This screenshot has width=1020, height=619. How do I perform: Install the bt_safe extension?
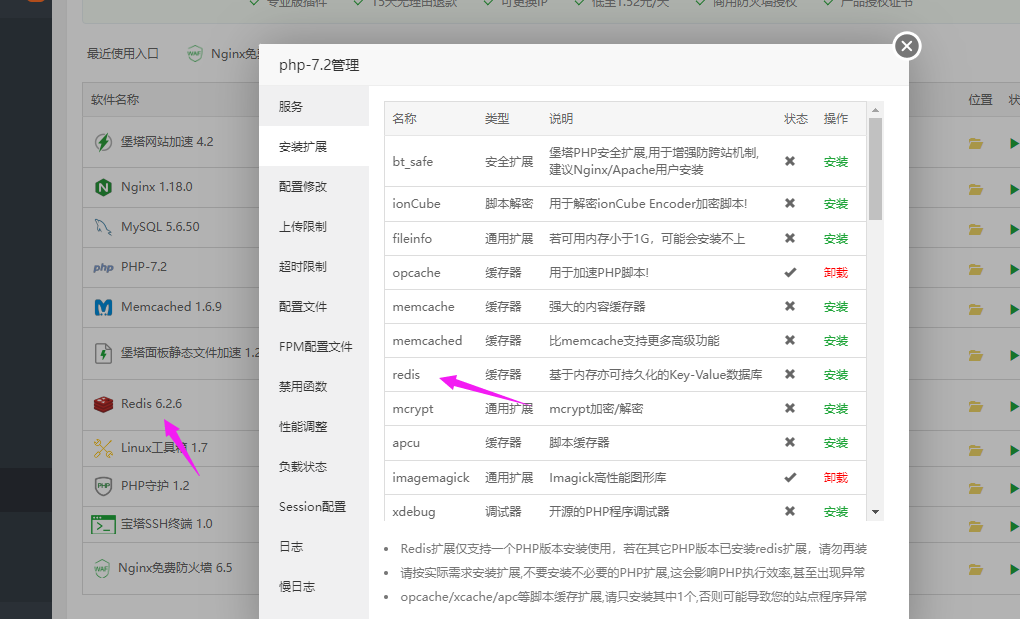pos(835,161)
